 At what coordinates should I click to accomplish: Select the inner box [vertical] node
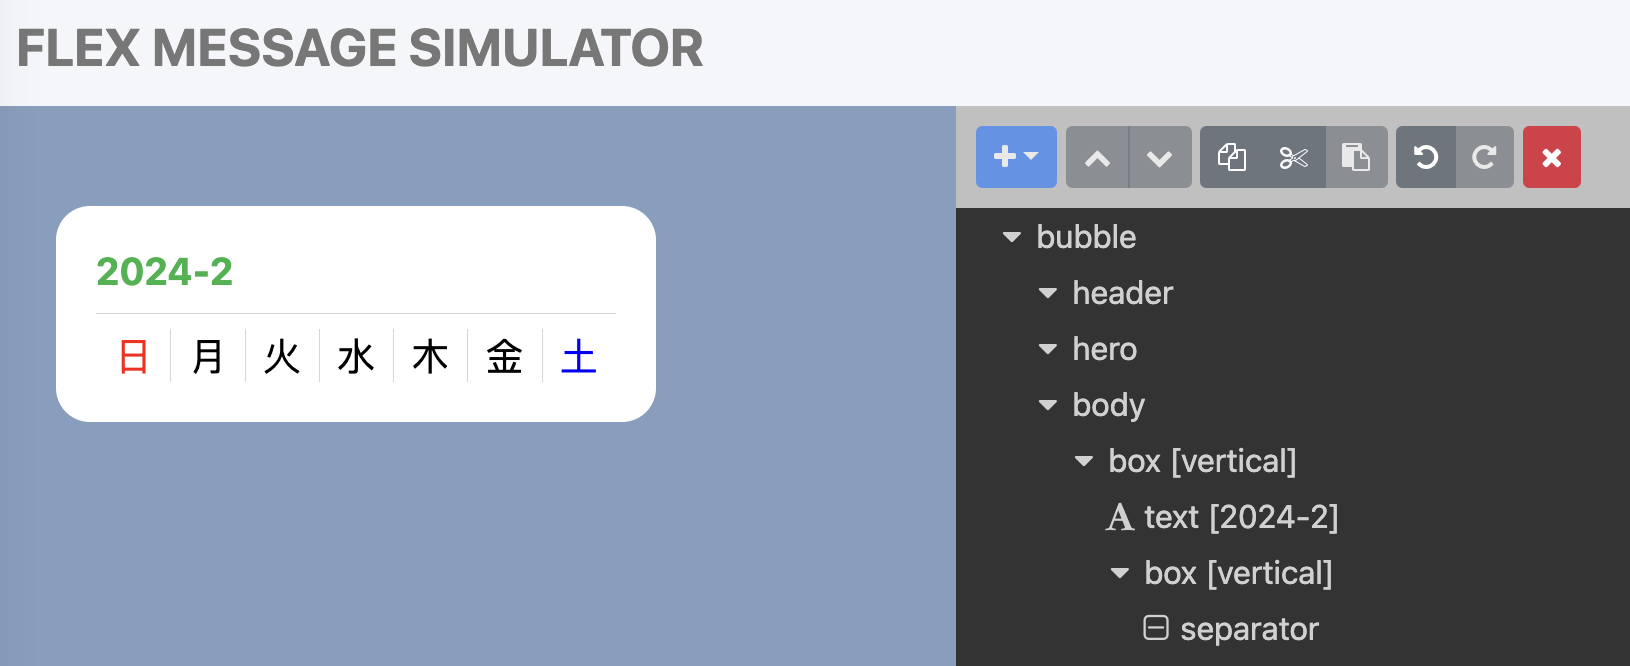(1238, 573)
